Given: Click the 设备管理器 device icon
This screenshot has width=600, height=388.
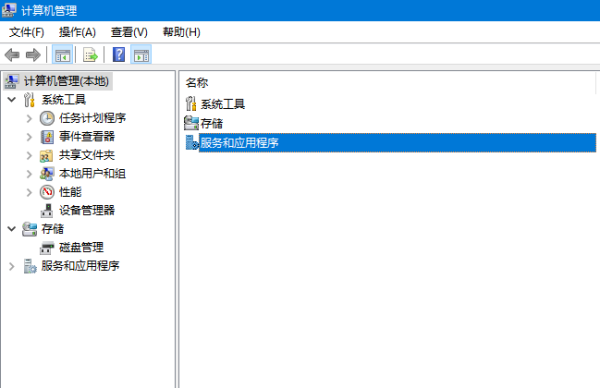Looking at the screenshot, I should pos(47,210).
